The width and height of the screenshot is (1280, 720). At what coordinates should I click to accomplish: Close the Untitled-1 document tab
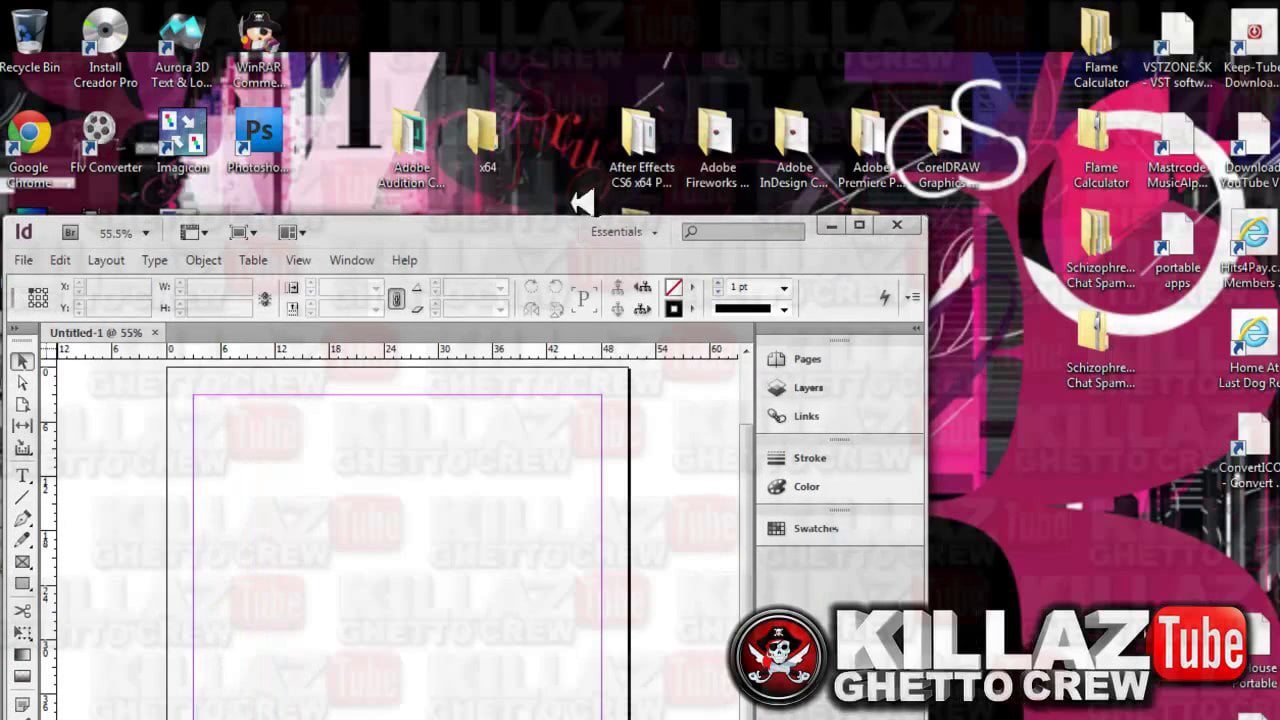[x=155, y=332]
